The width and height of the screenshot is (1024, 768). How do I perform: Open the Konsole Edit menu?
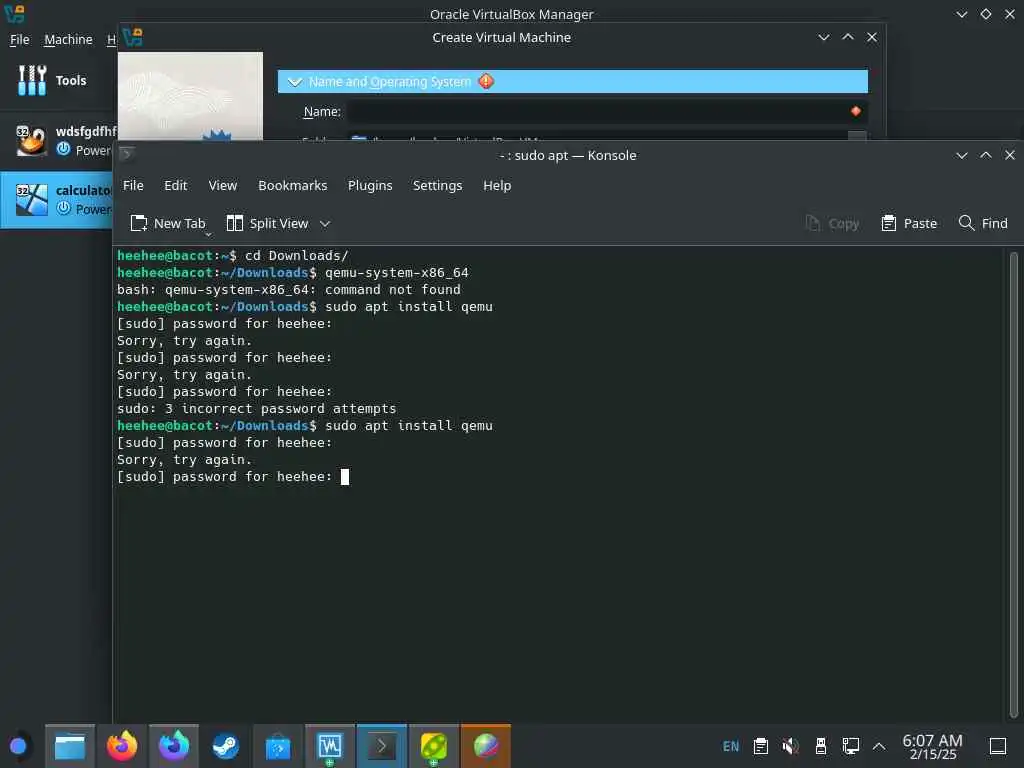[176, 185]
